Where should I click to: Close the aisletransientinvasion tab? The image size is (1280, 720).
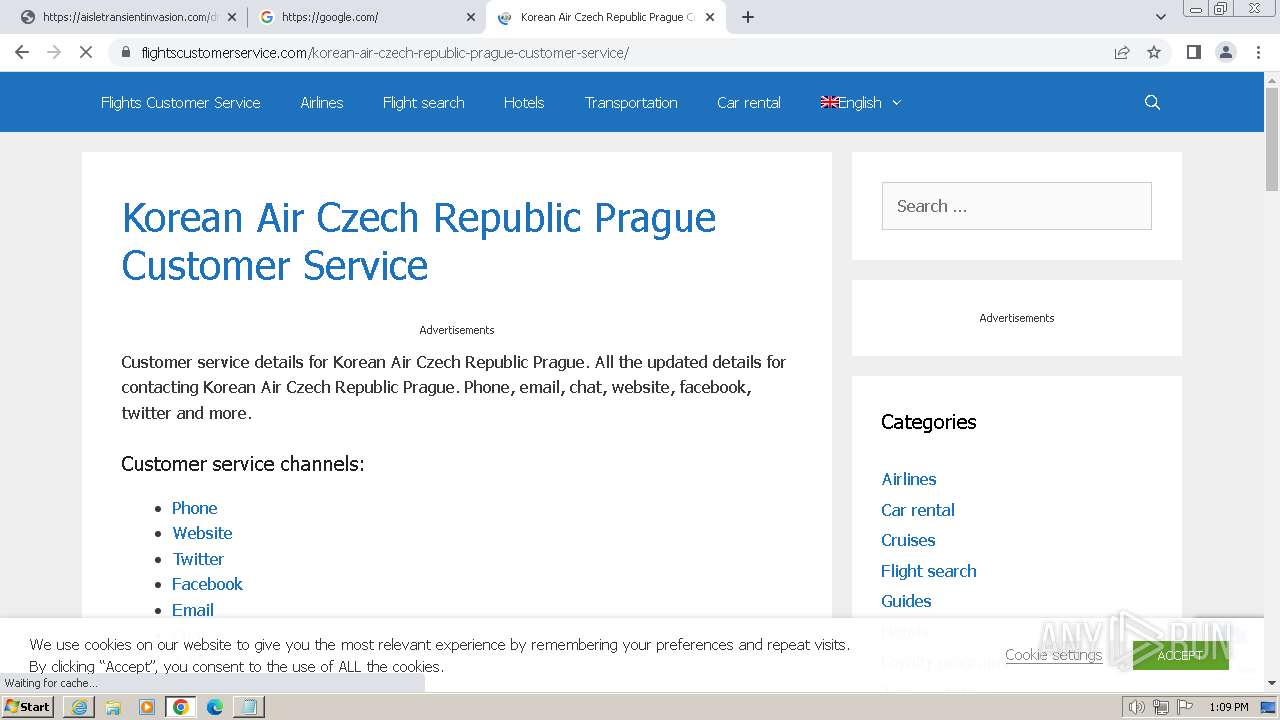[x=232, y=17]
